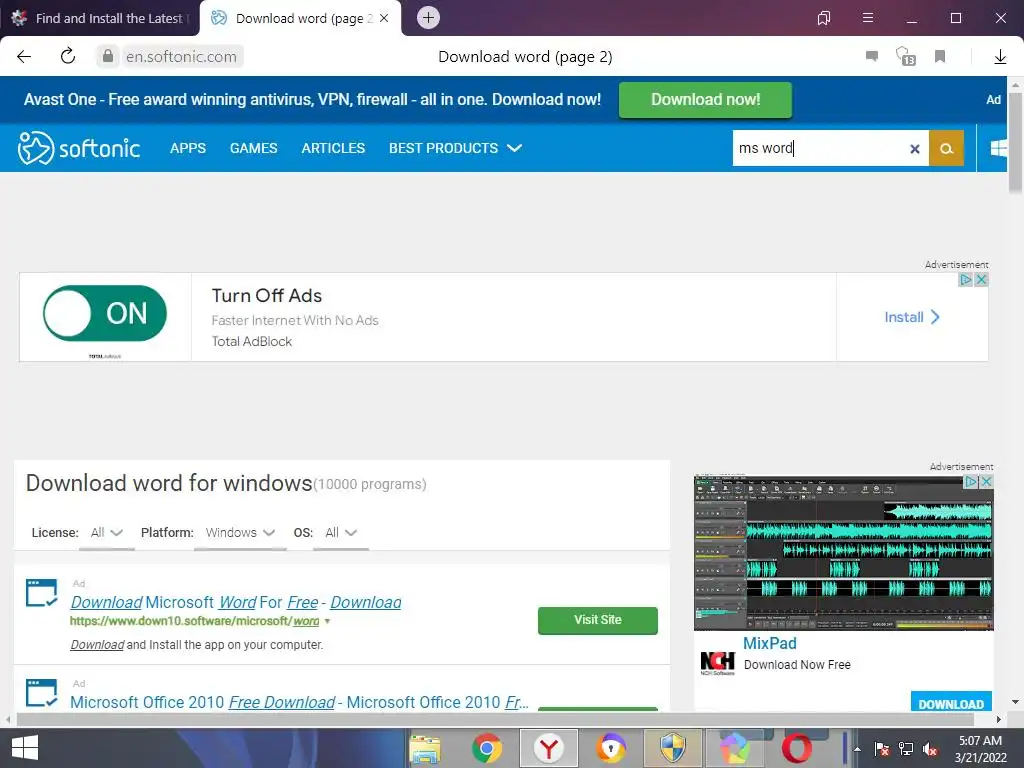Click the network tray icon
The image size is (1024, 768).
pyautogui.click(x=906, y=749)
